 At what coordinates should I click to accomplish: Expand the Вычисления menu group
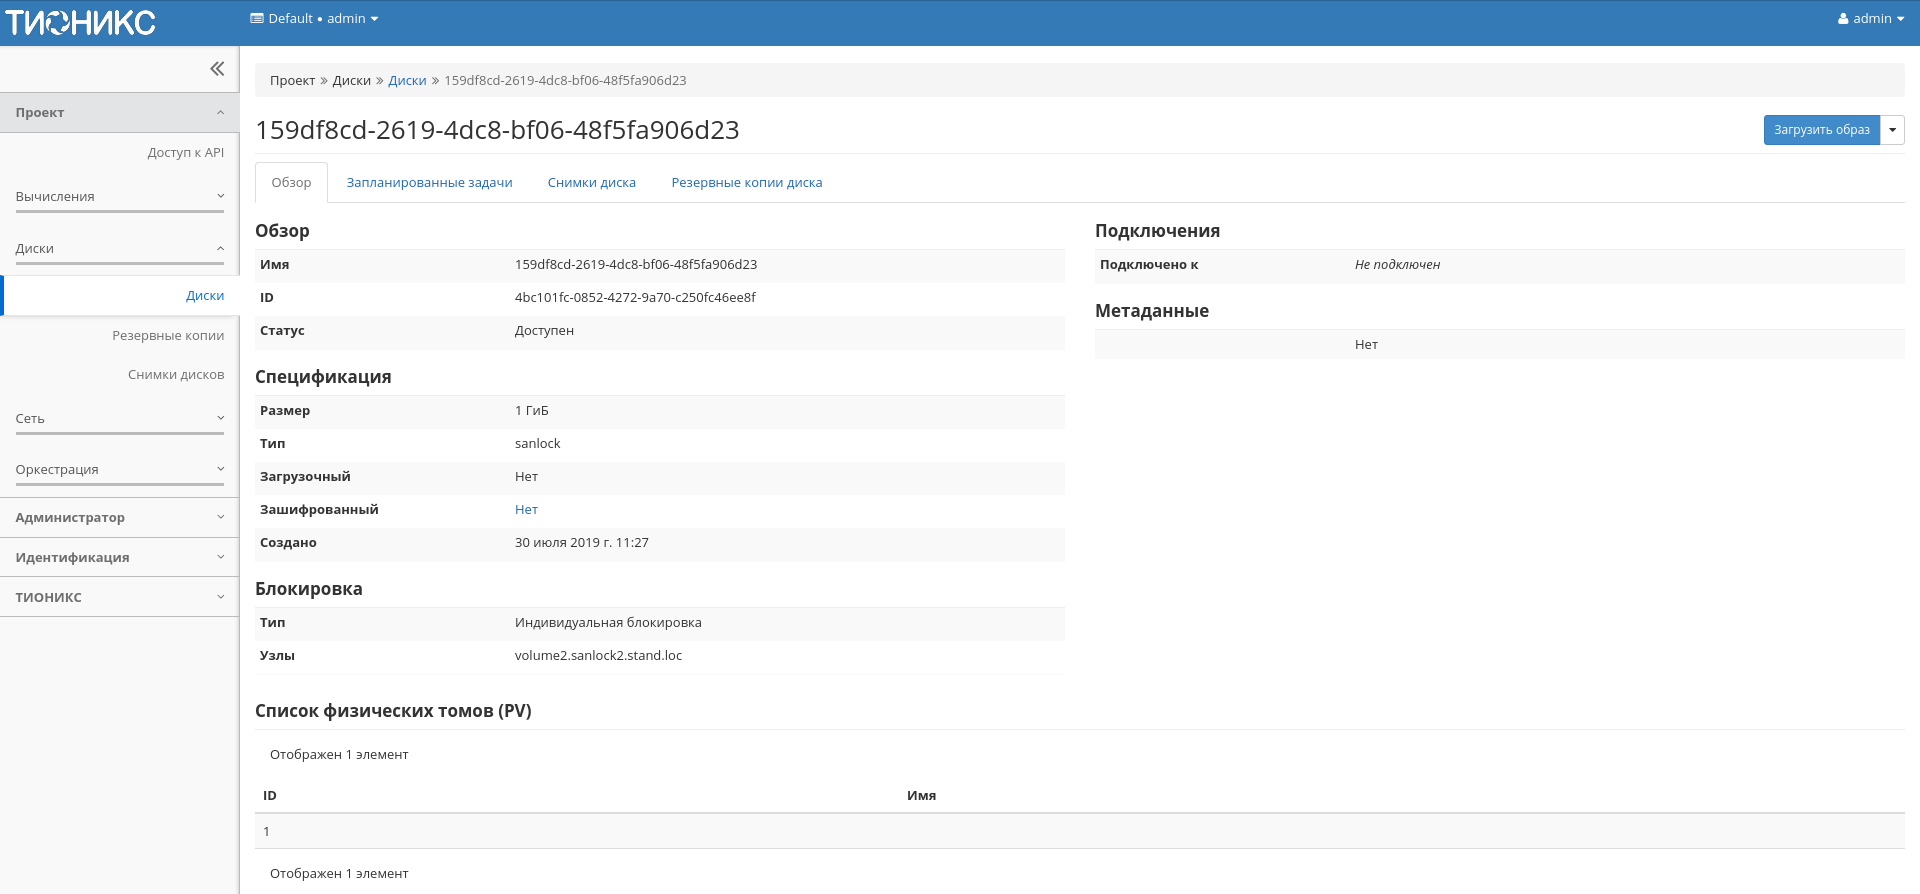119,197
